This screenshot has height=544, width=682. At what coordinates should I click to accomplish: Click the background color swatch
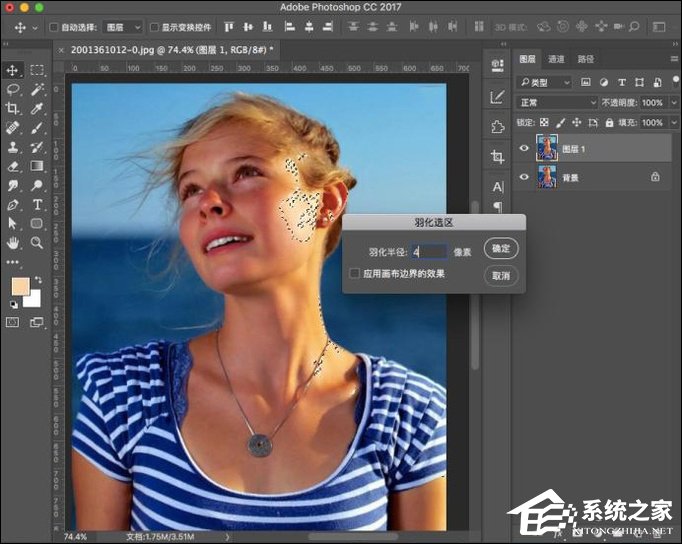click(33, 300)
